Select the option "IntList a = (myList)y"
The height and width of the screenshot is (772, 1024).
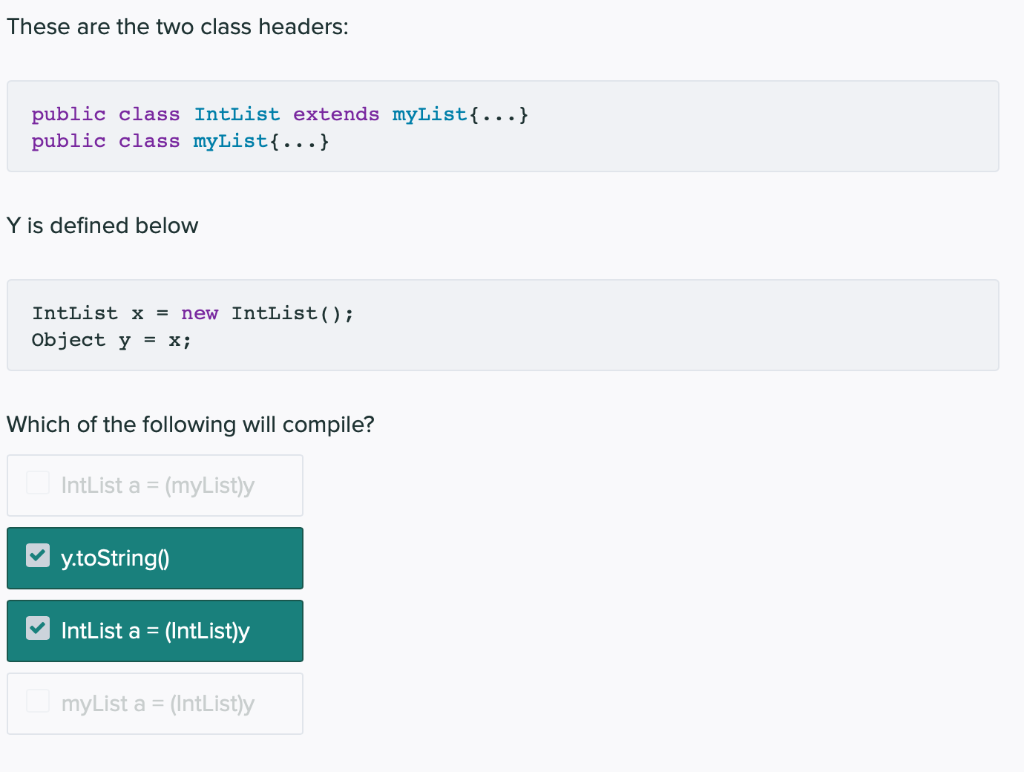155,485
